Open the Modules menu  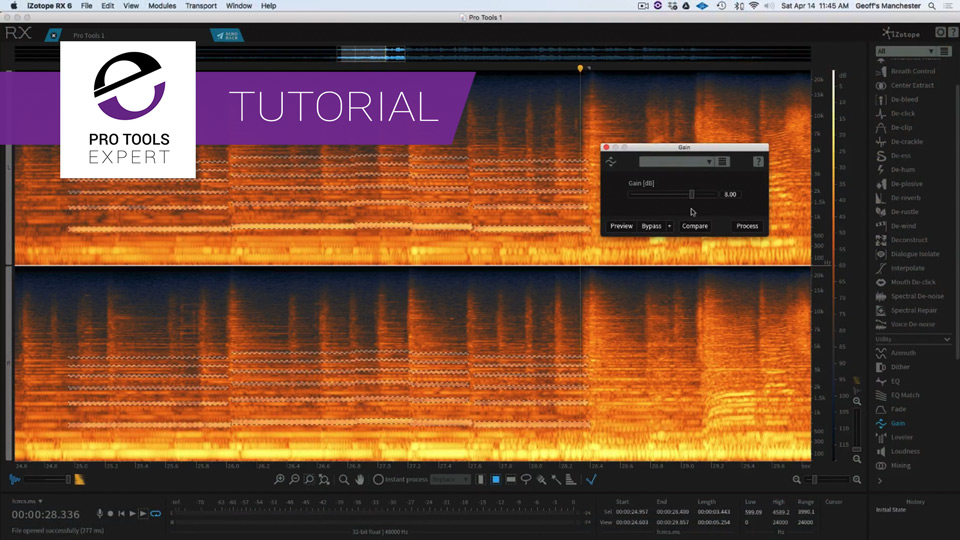click(162, 6)
